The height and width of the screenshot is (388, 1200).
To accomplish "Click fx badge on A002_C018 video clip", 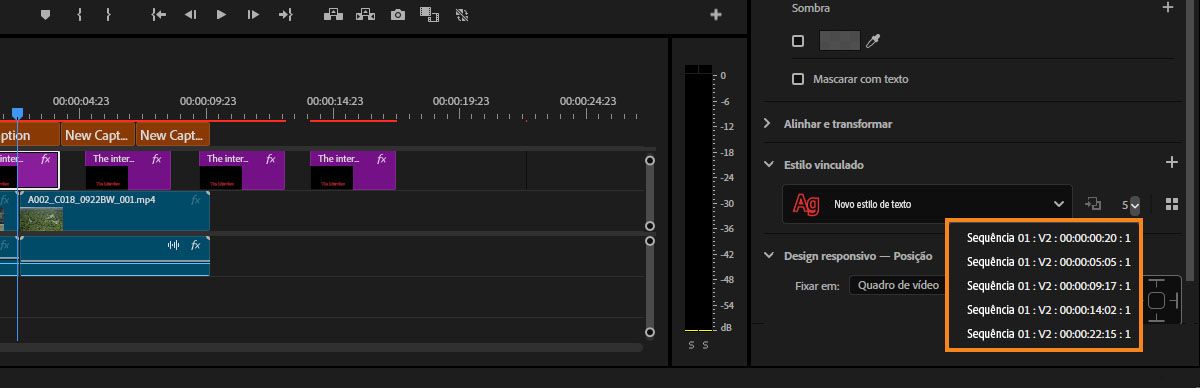I will [x=196, y=199].
